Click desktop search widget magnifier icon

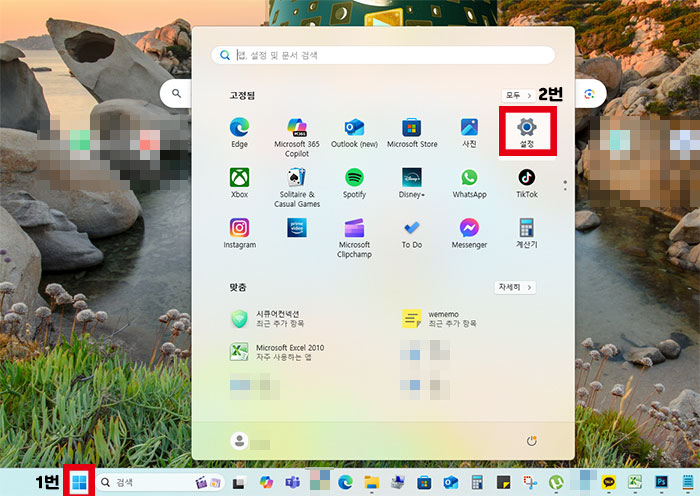point(177,93)
